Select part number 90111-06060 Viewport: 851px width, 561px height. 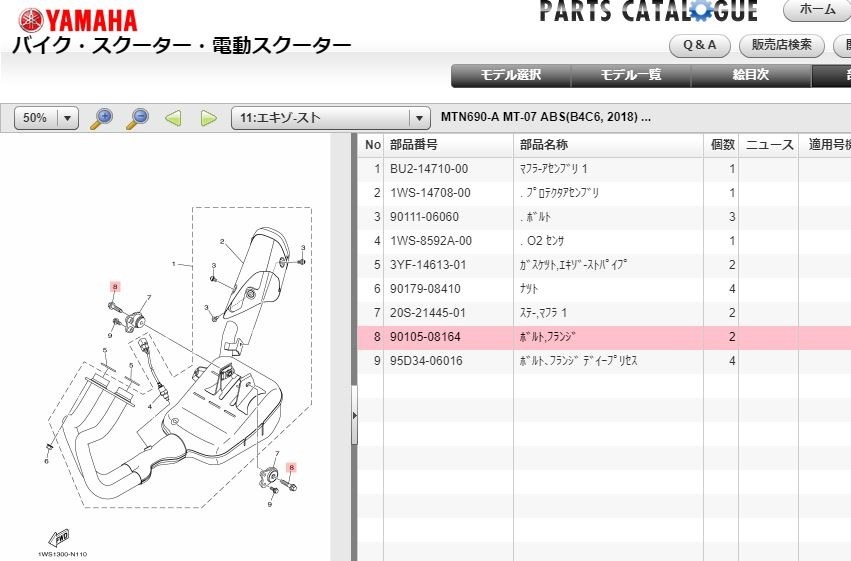pos(424,216)
